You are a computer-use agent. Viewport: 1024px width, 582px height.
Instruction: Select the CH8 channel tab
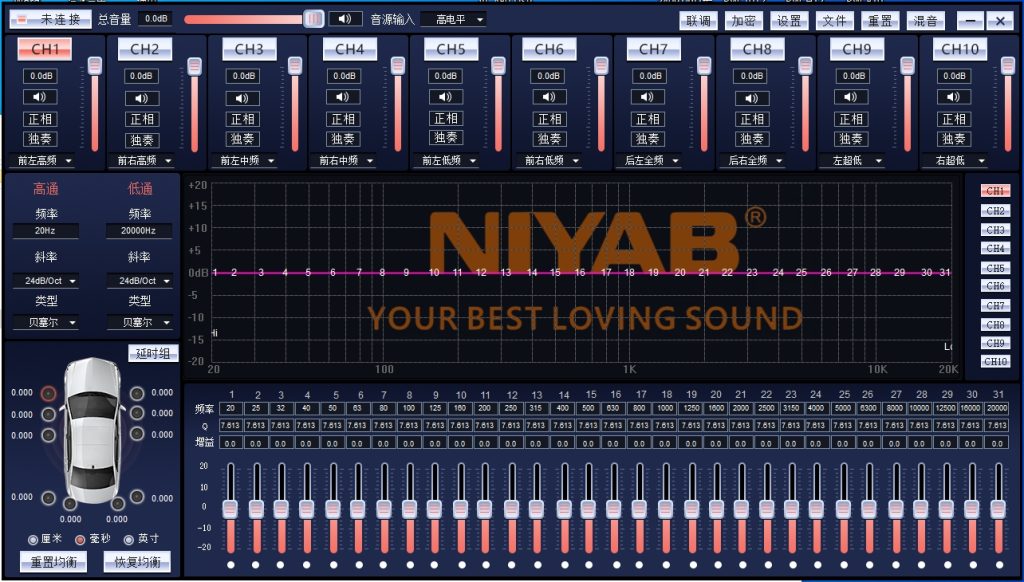(x=757, y=49)
